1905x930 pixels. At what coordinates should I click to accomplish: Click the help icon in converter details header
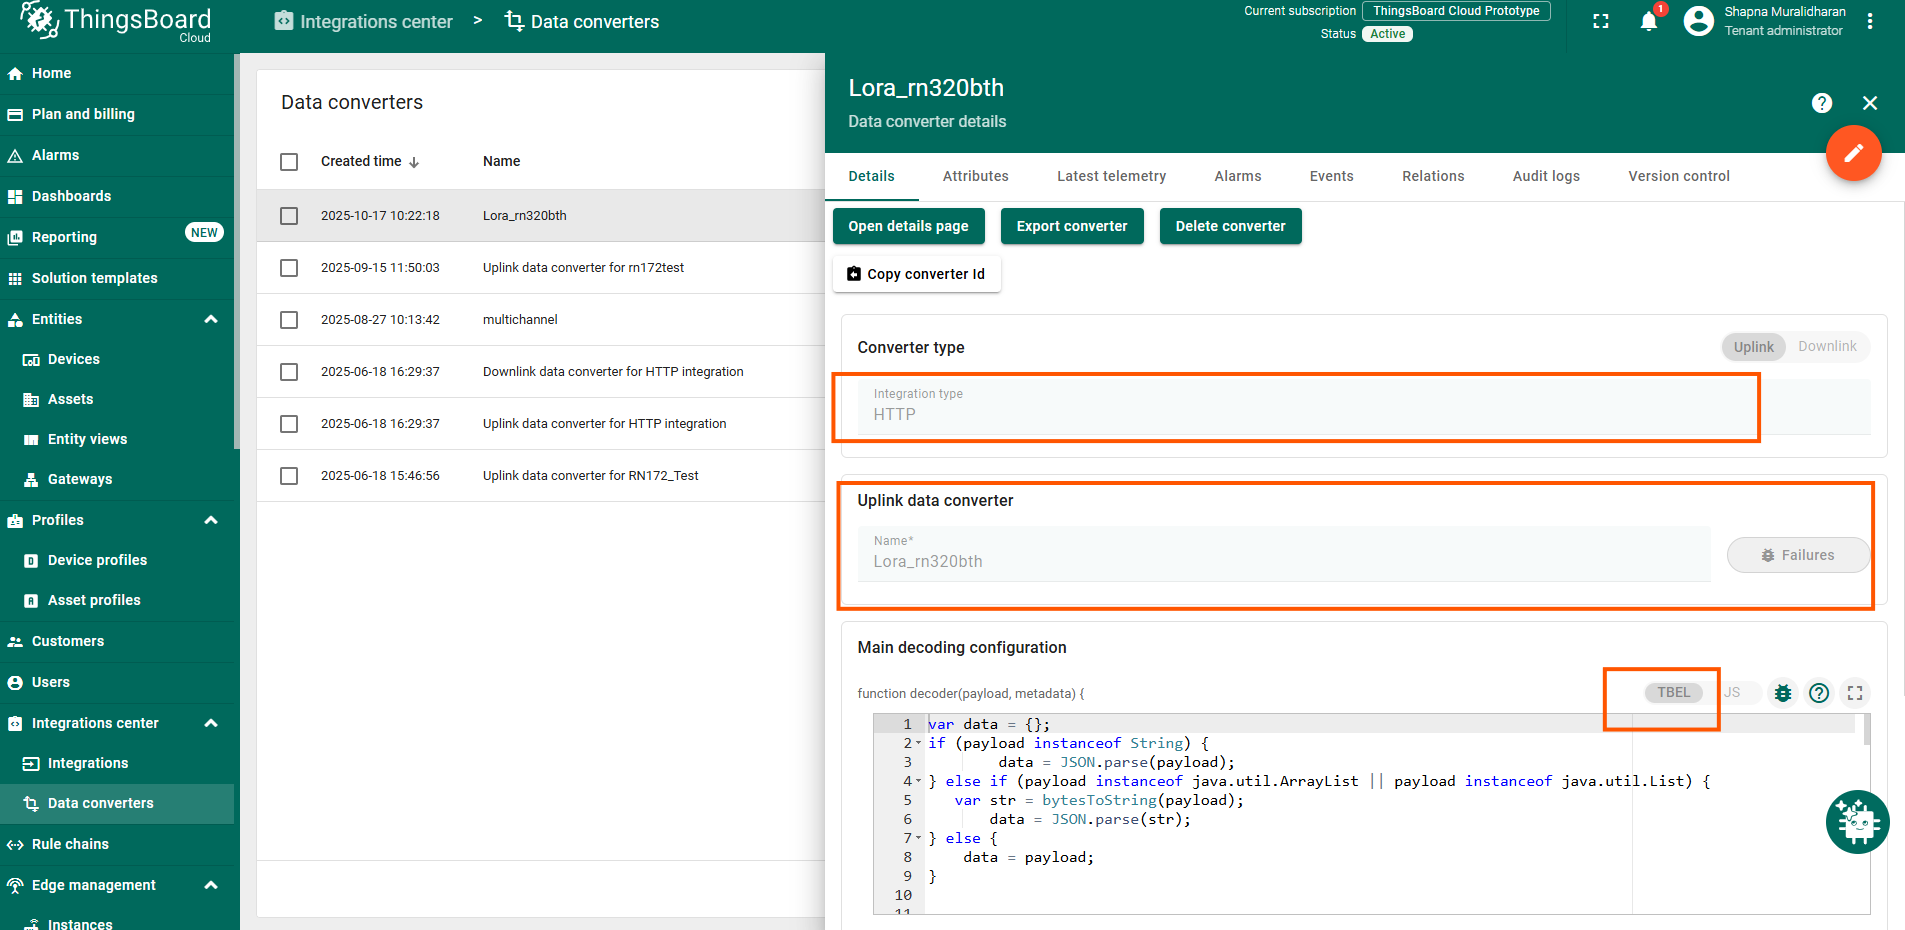click(1821, 103)
